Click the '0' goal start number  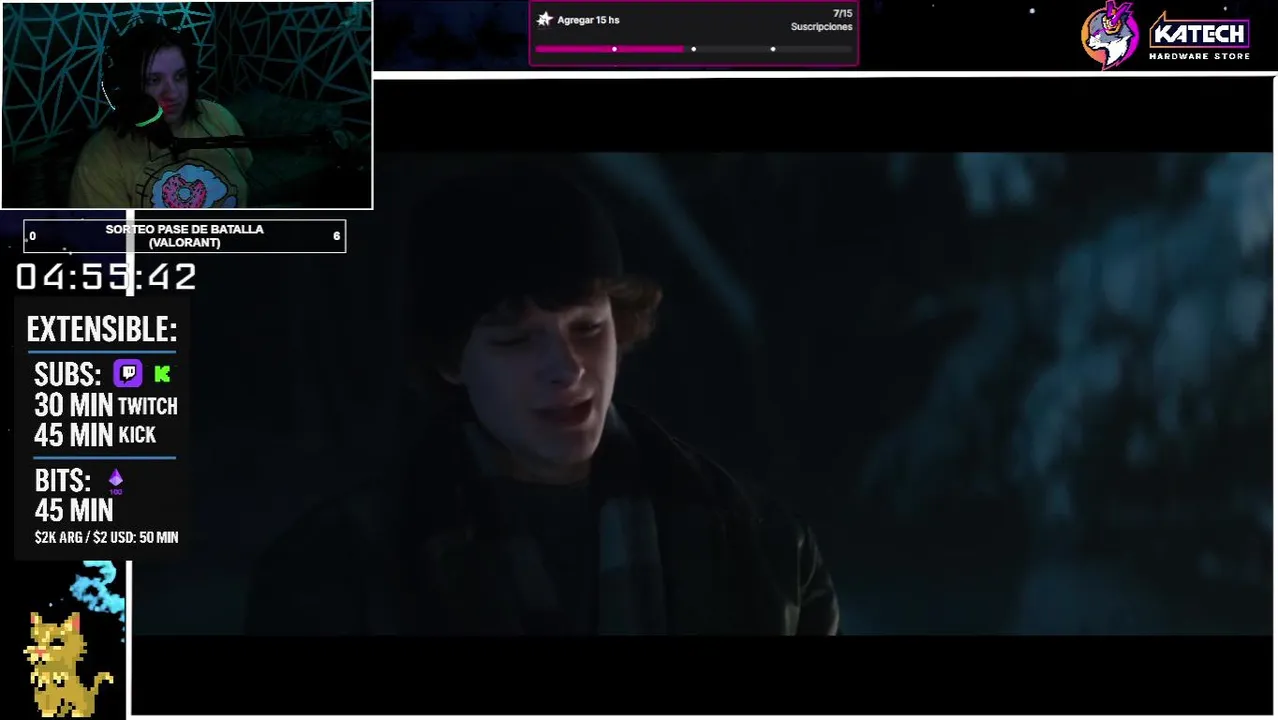tap(33, 236)
